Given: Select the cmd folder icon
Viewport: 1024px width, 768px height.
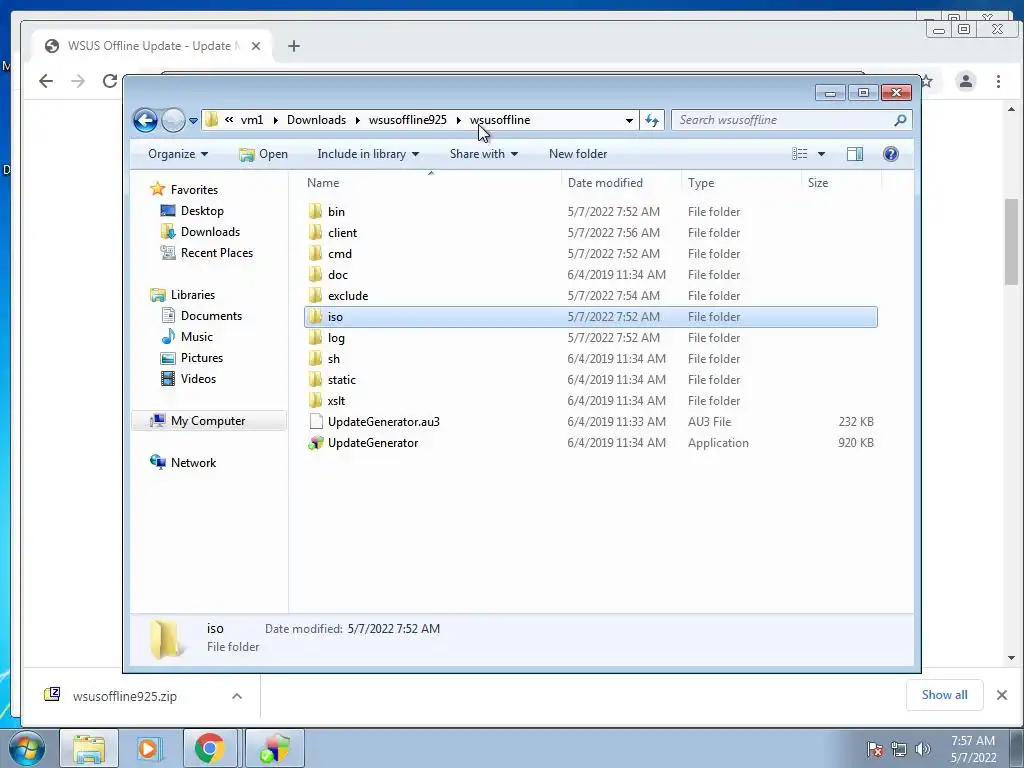Looking at the screenshot, I should pyautogui.click(x=315, y=253).
